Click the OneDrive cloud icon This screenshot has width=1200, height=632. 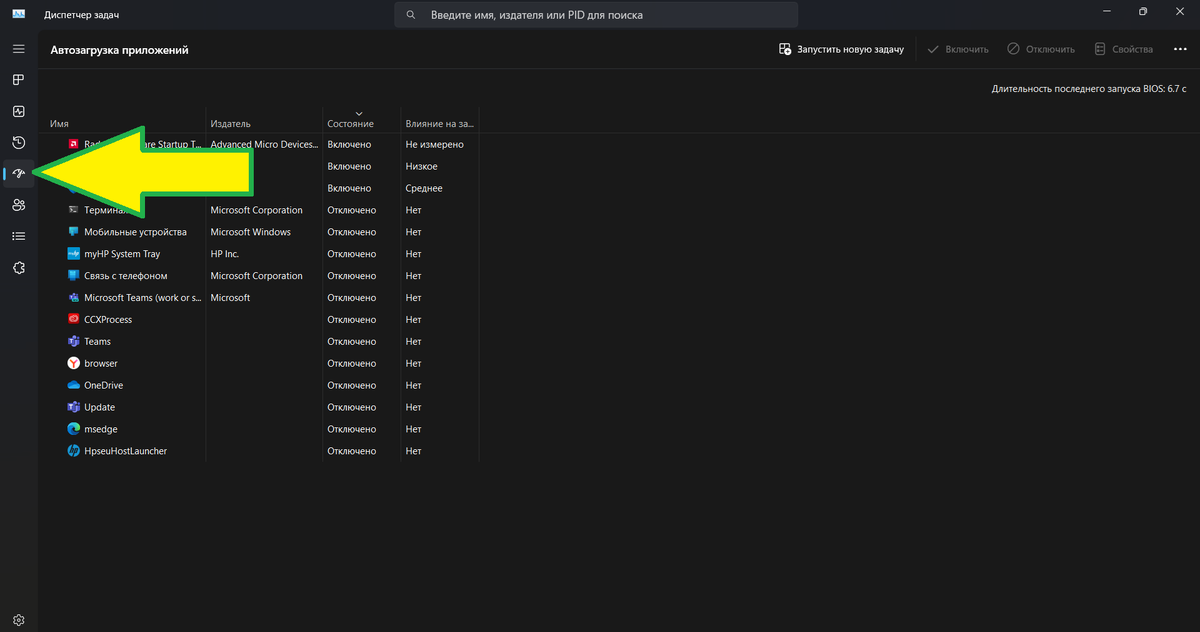(x=74, y=385)
